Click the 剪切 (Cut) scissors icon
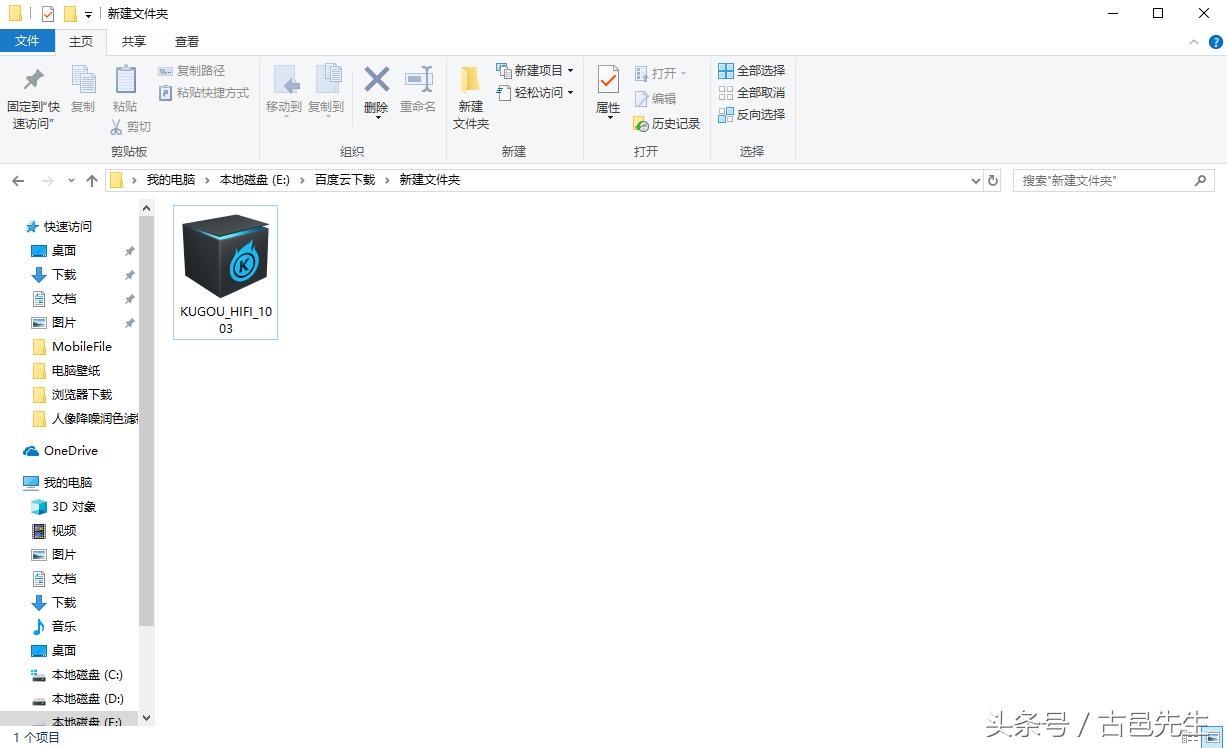This screenshot has height=748, width=1227. 116,128
